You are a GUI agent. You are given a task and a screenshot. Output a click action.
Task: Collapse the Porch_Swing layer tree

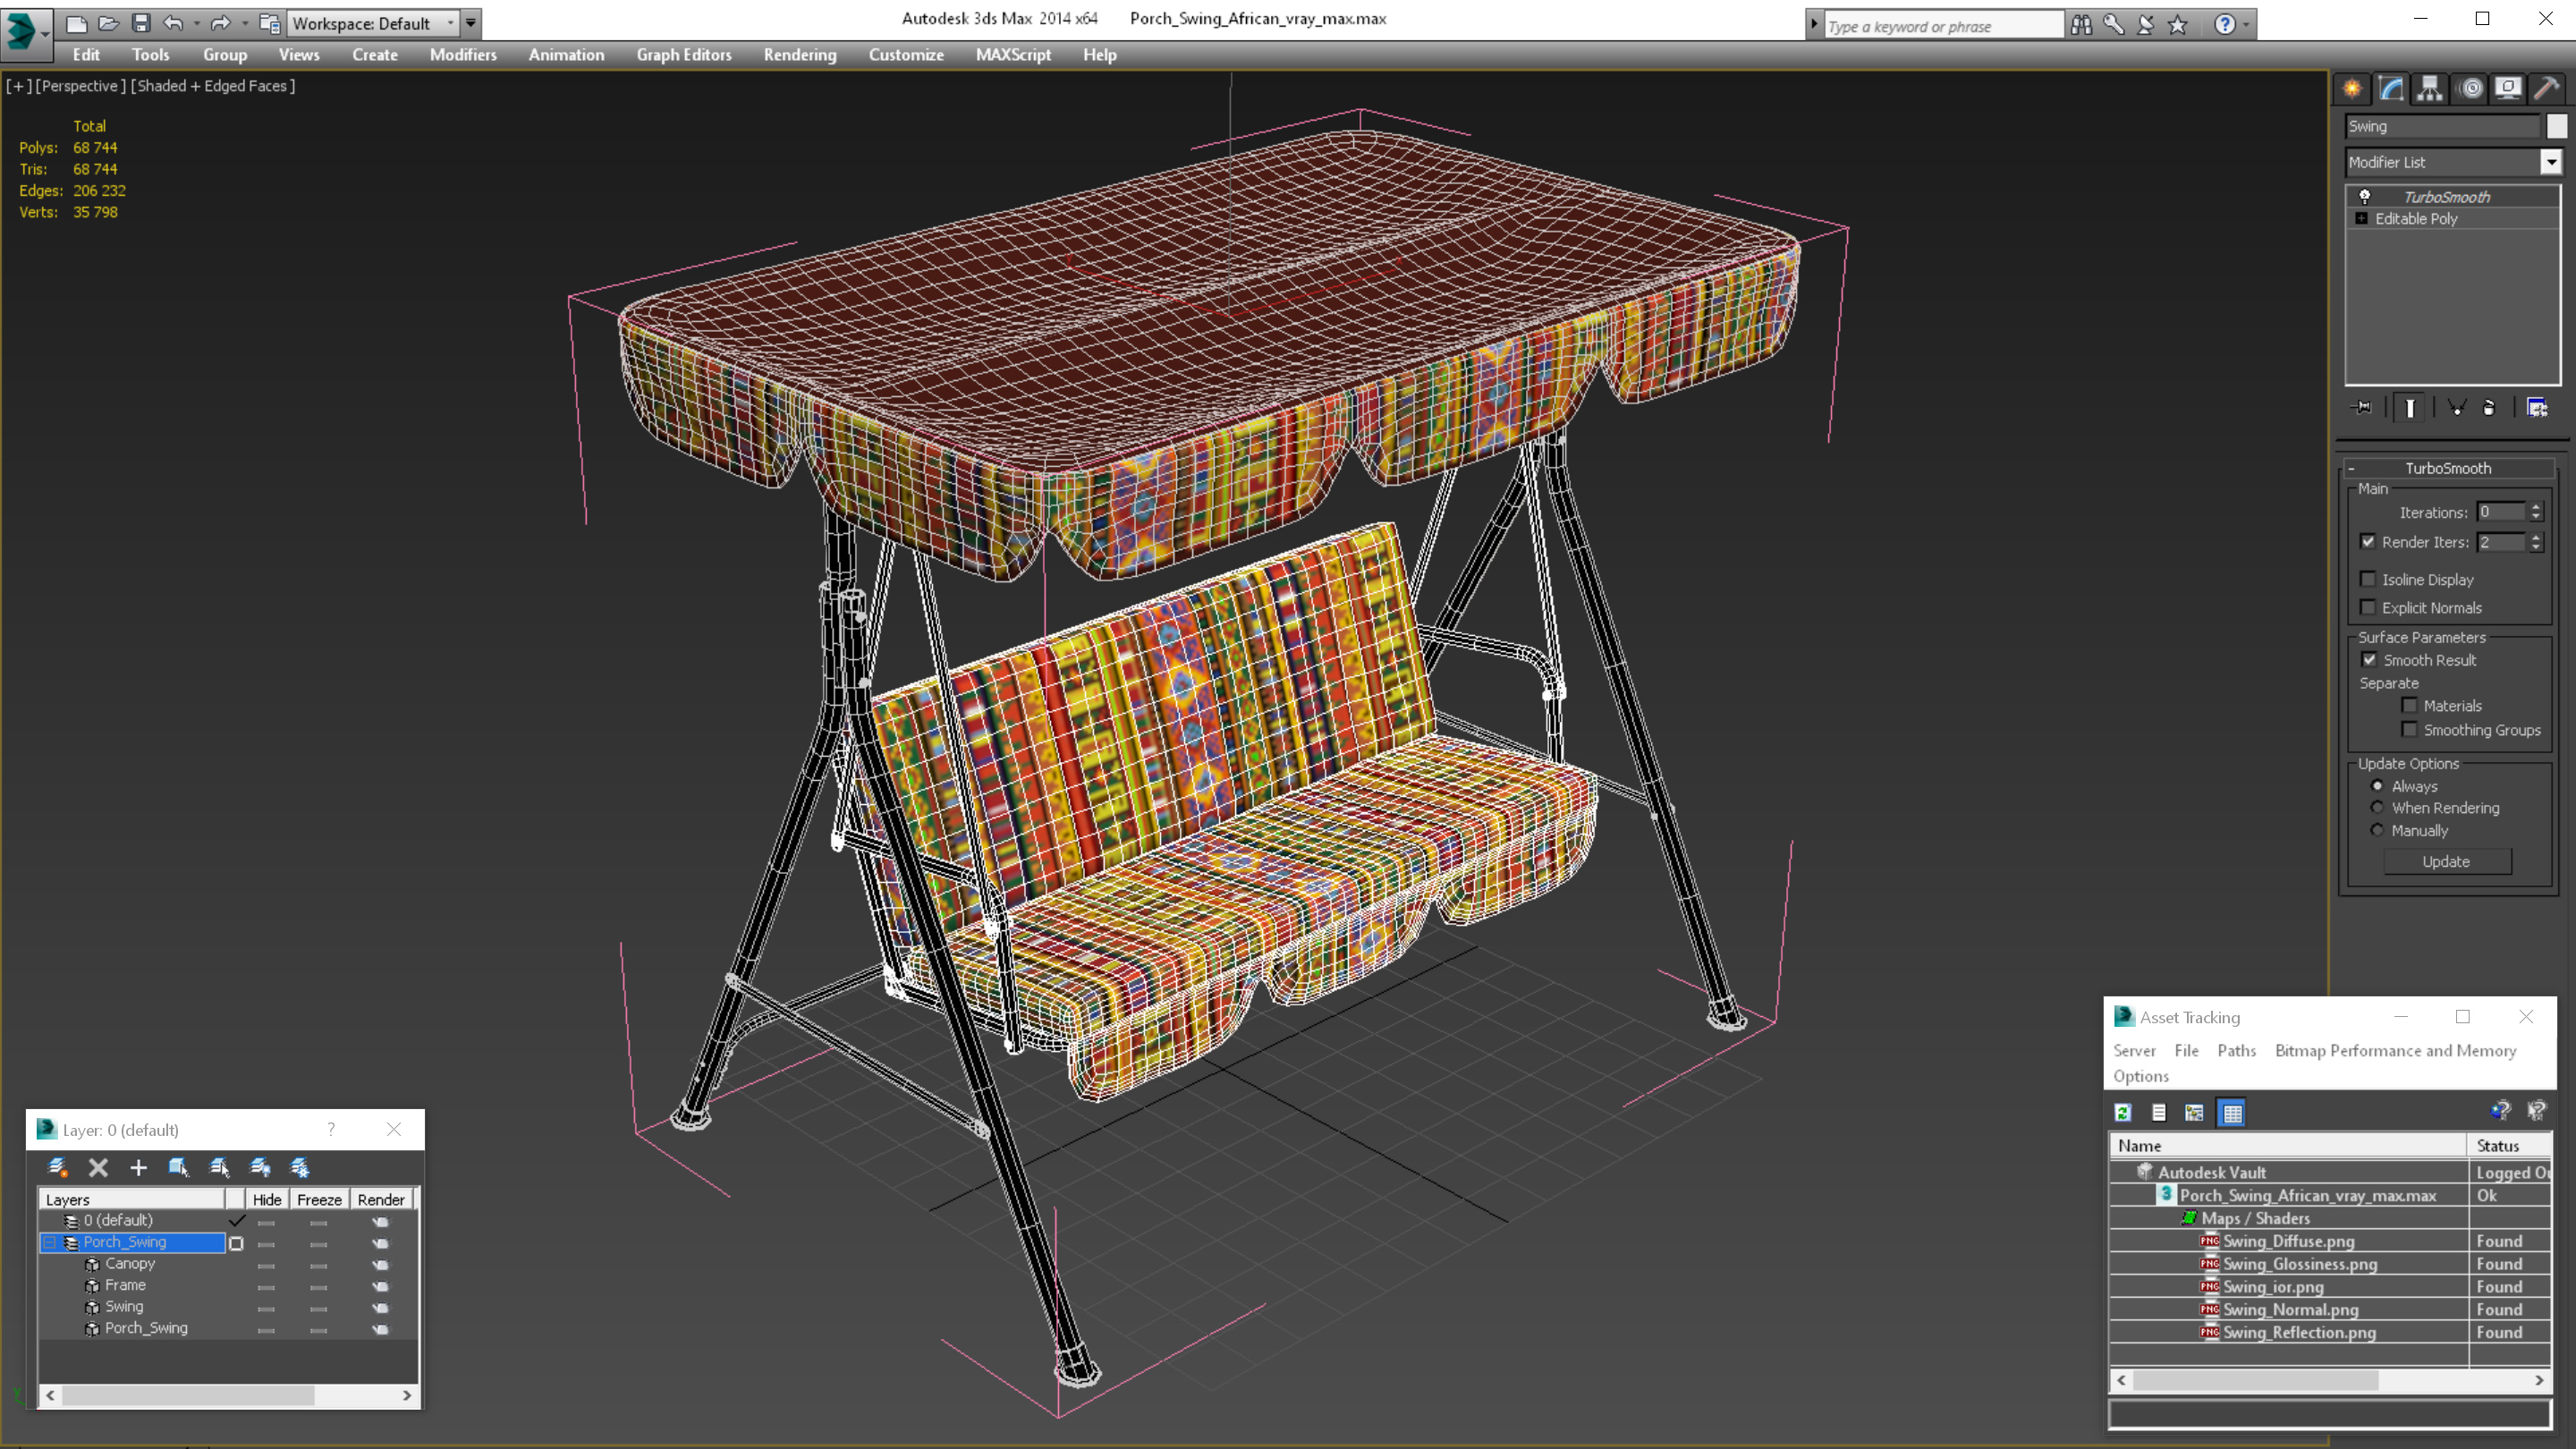(49, 1242)
